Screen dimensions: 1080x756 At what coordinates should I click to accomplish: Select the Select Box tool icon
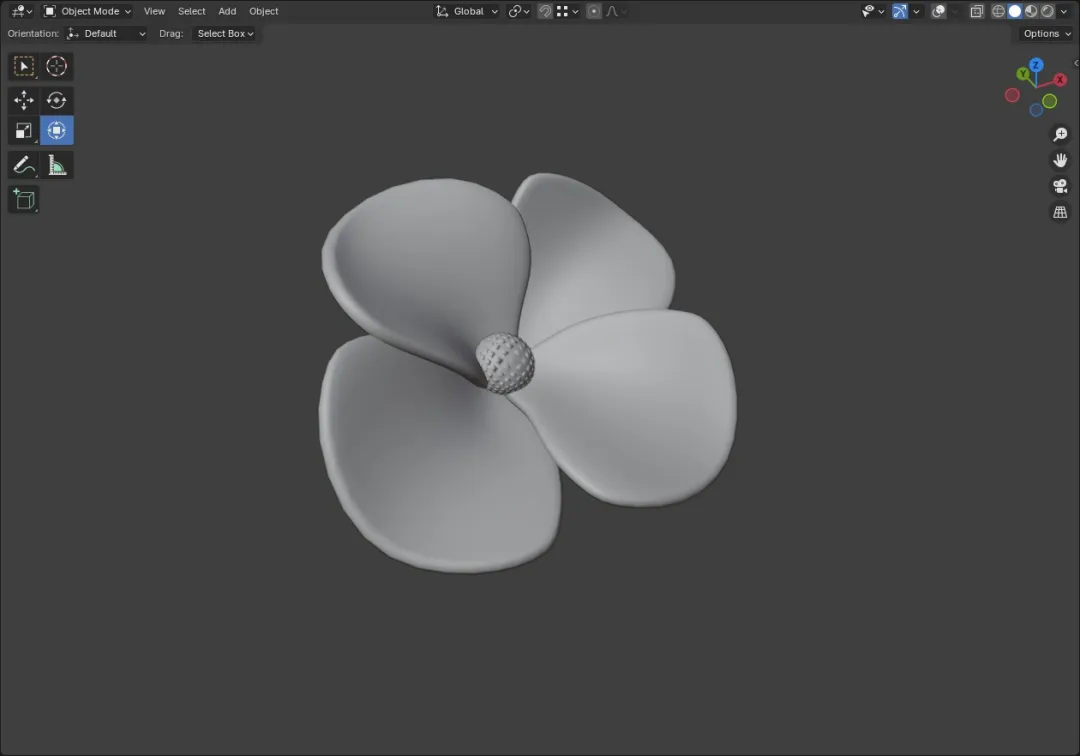tap(23, 66)
